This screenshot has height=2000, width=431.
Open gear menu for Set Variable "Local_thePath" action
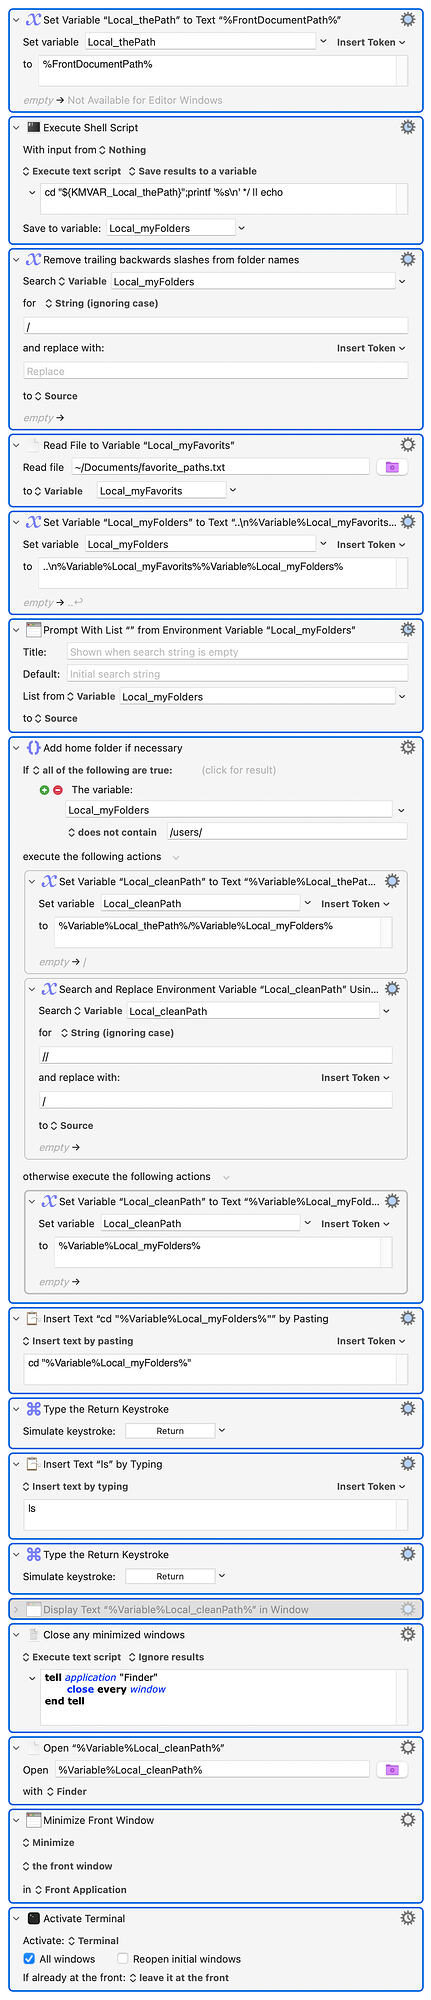[x=407, y=20]
